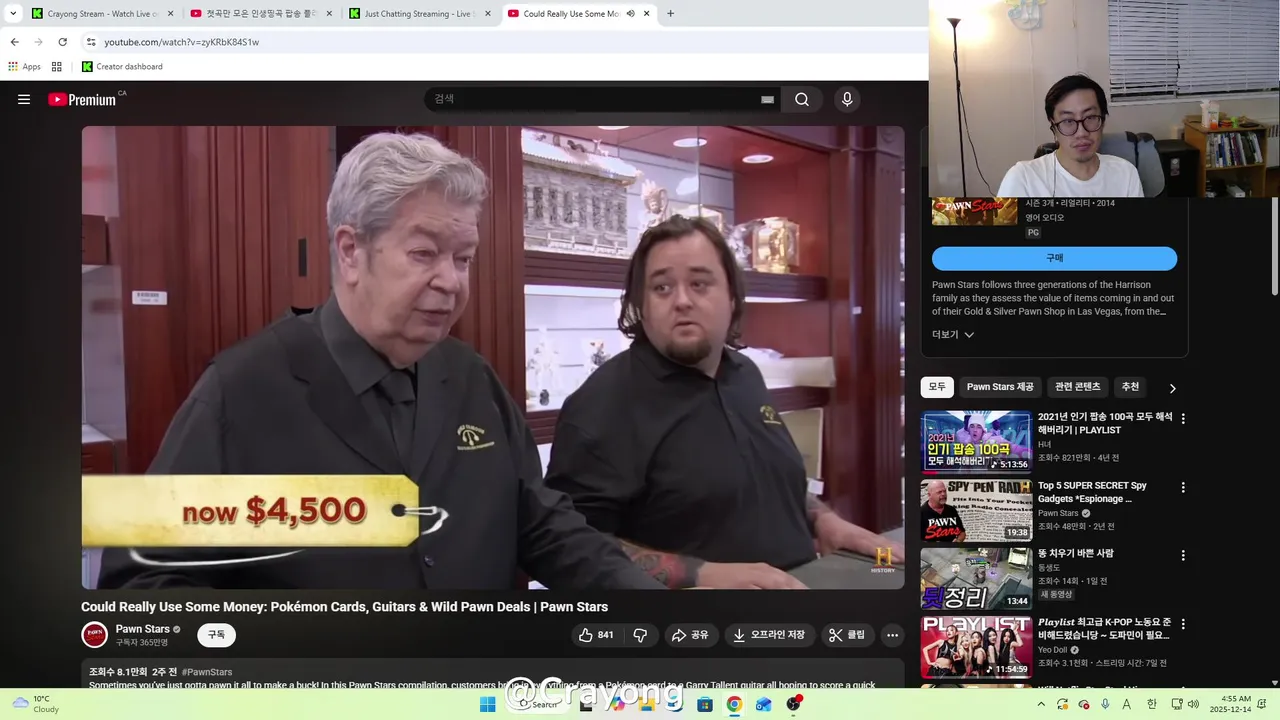Mute the Could Really Use Some Money tab
The height and width of the screenshot is (720, 1280).
[x=630, y=14]
